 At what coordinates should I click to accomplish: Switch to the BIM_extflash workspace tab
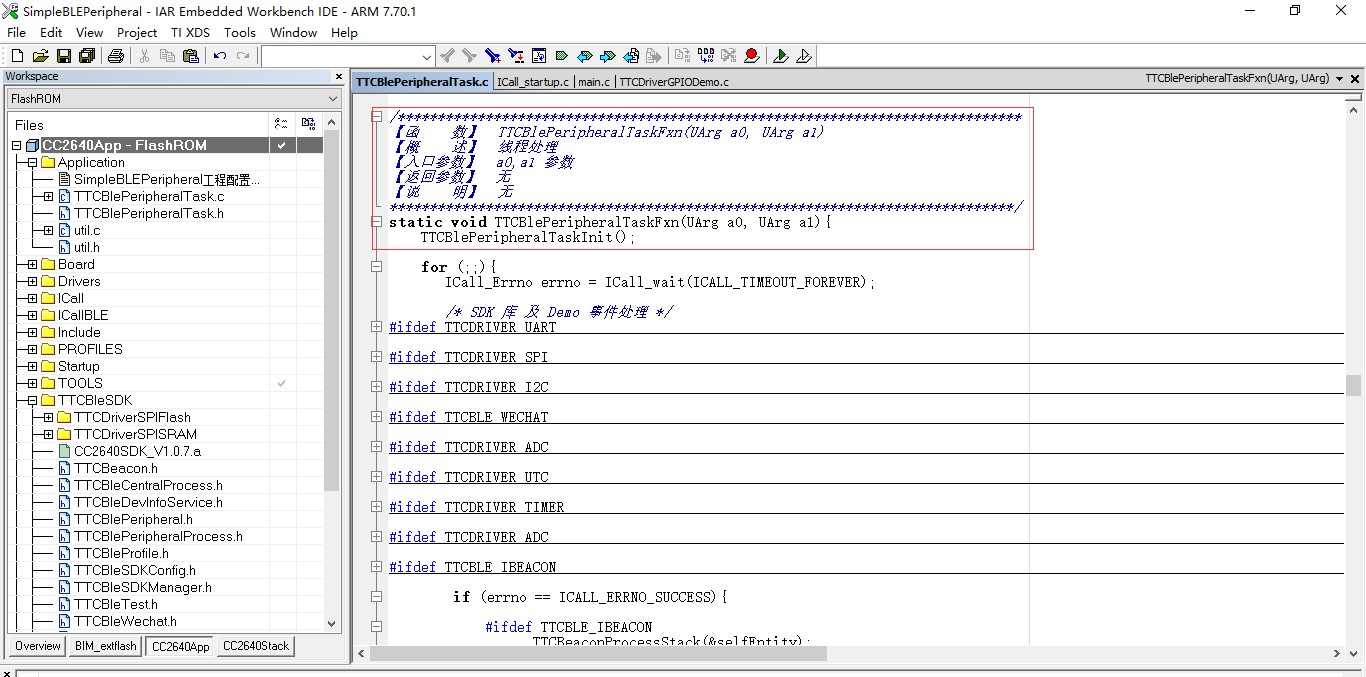click(105, 646)
